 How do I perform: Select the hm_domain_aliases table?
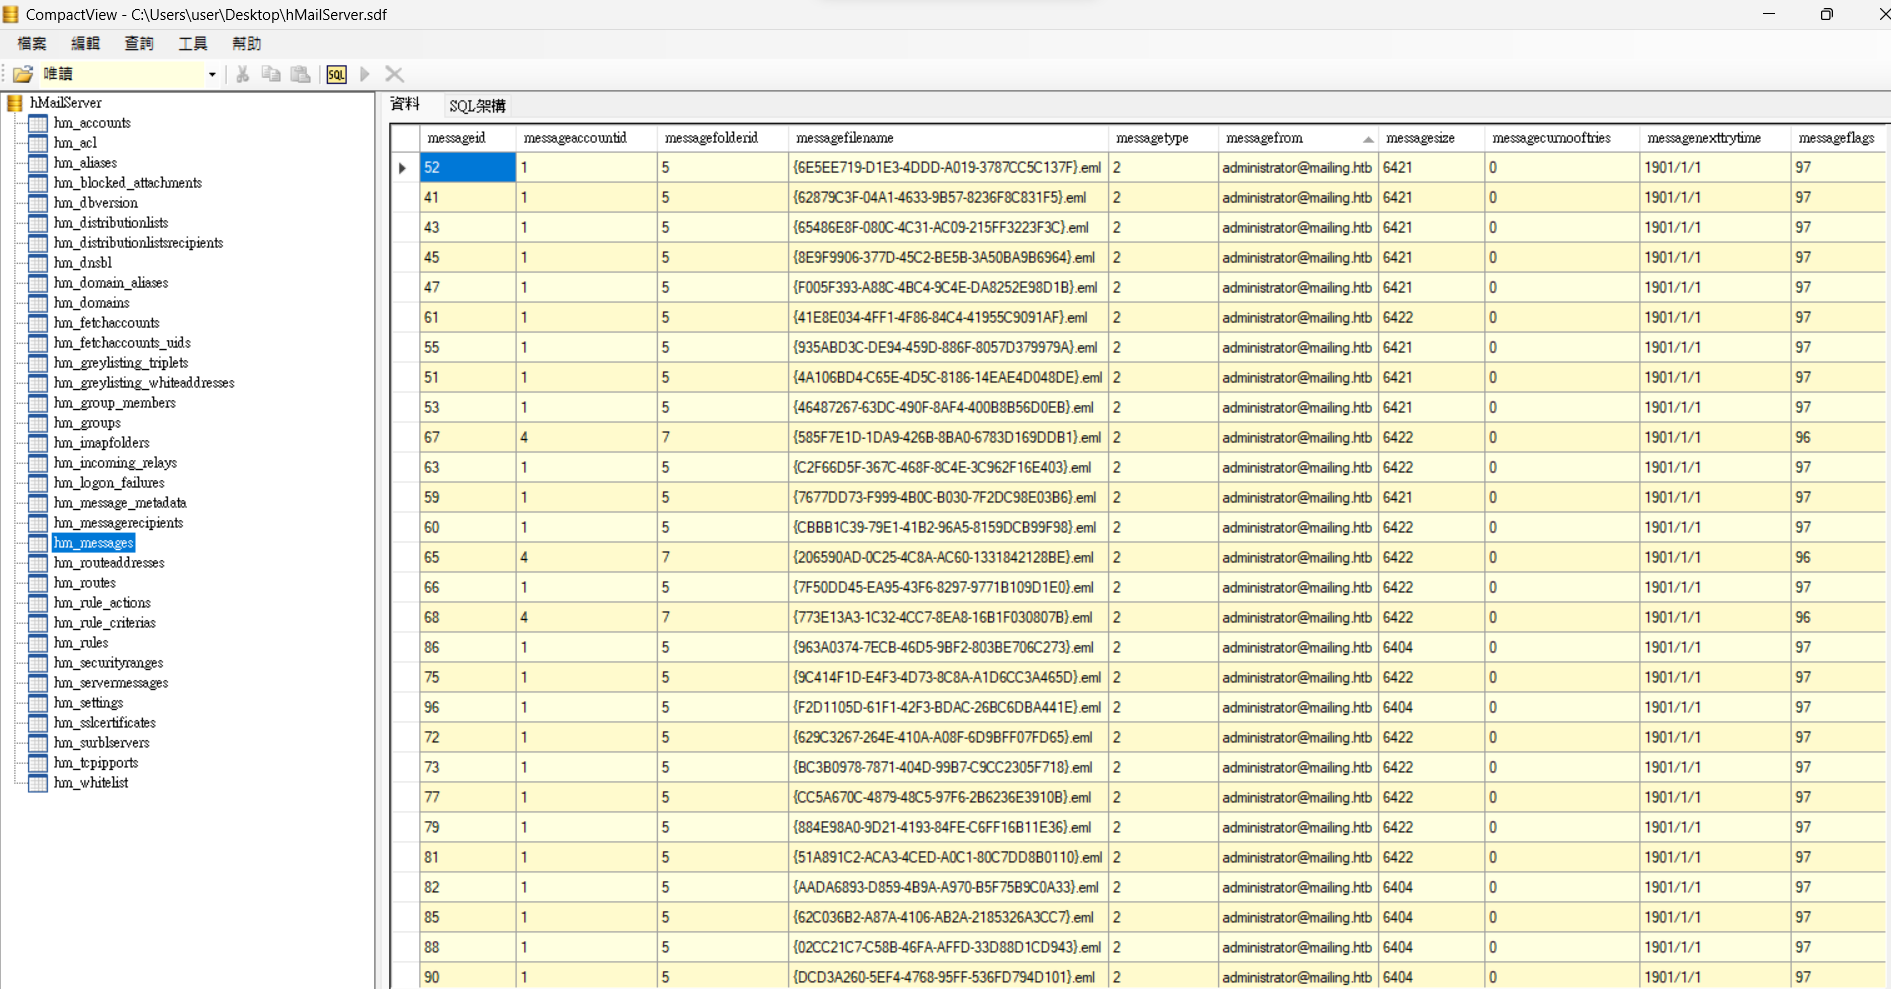[111, 283]
